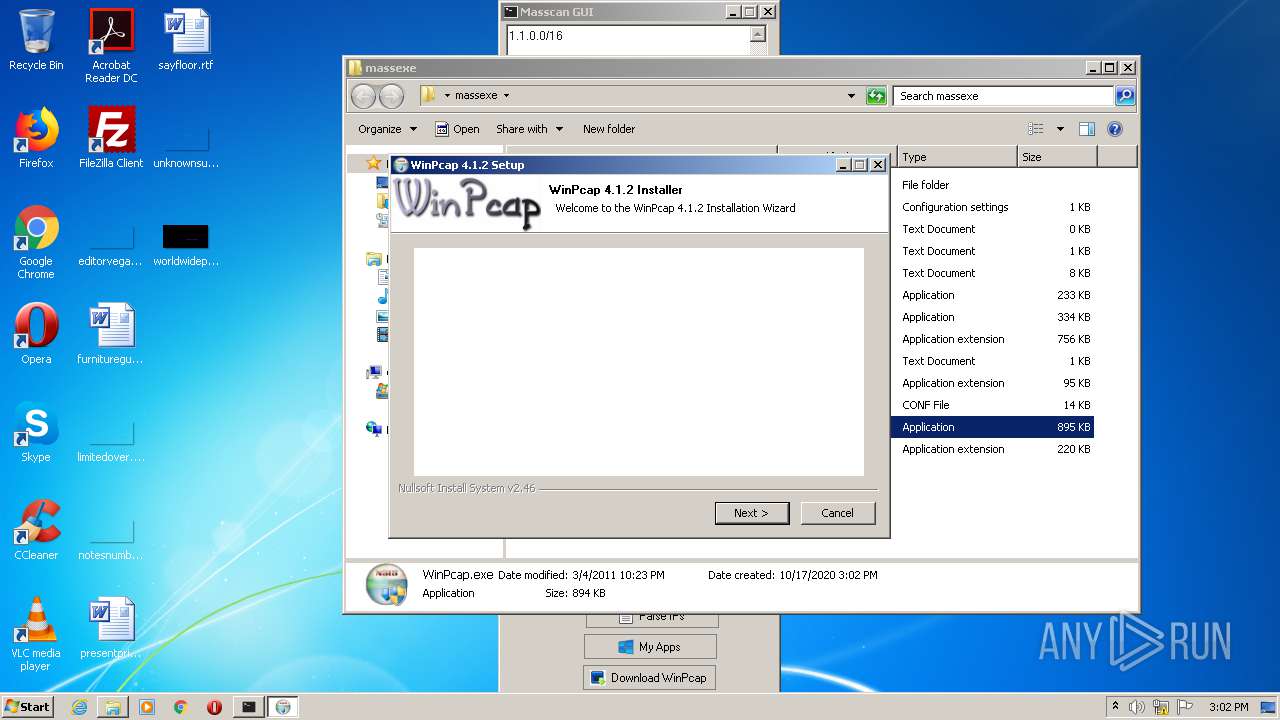Screen dimensions: 1280x720
Task: Select the Configuration settings 1 KB row
Action: pos(993,207)
